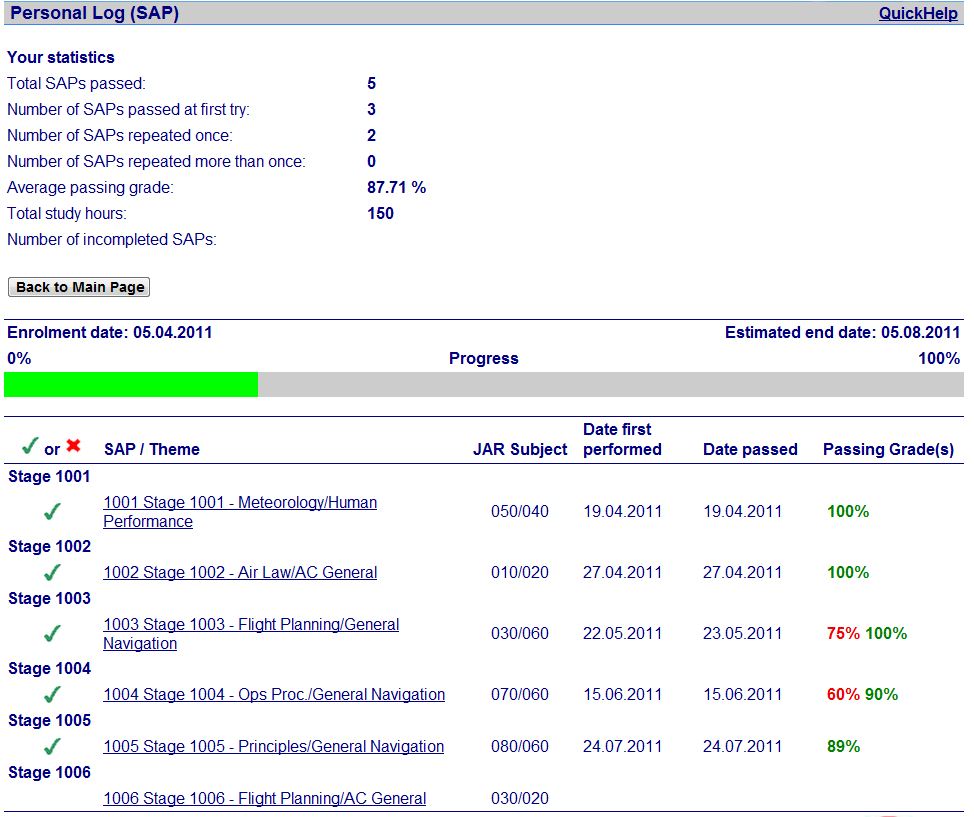Click the green checkmark for Stage 1002
The height and width of the screenshot is (817, 974).
point(52,573)
